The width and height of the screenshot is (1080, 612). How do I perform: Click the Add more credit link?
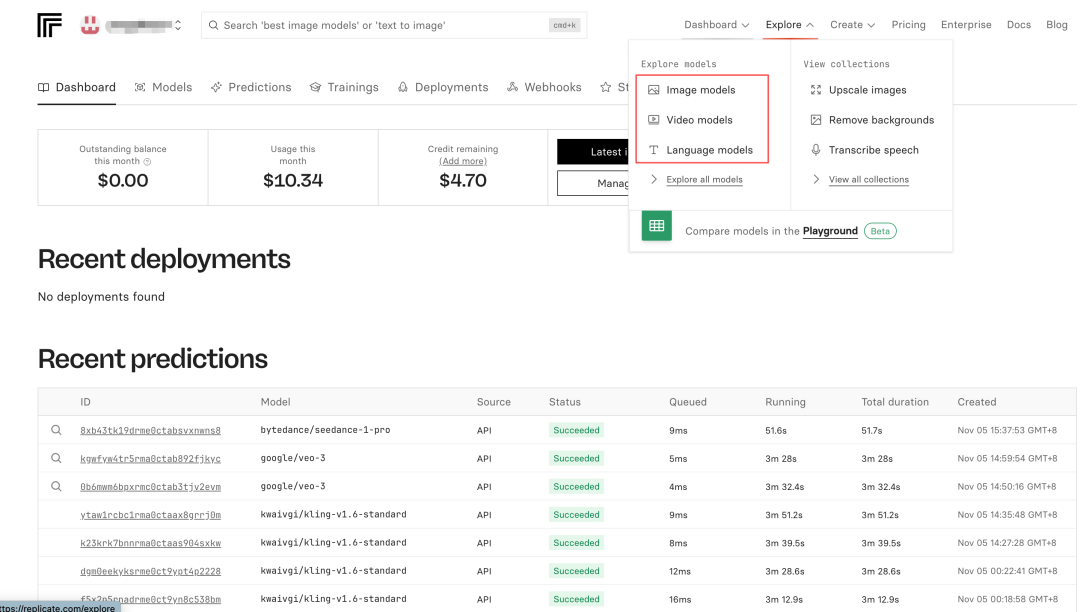click(463, 161)
